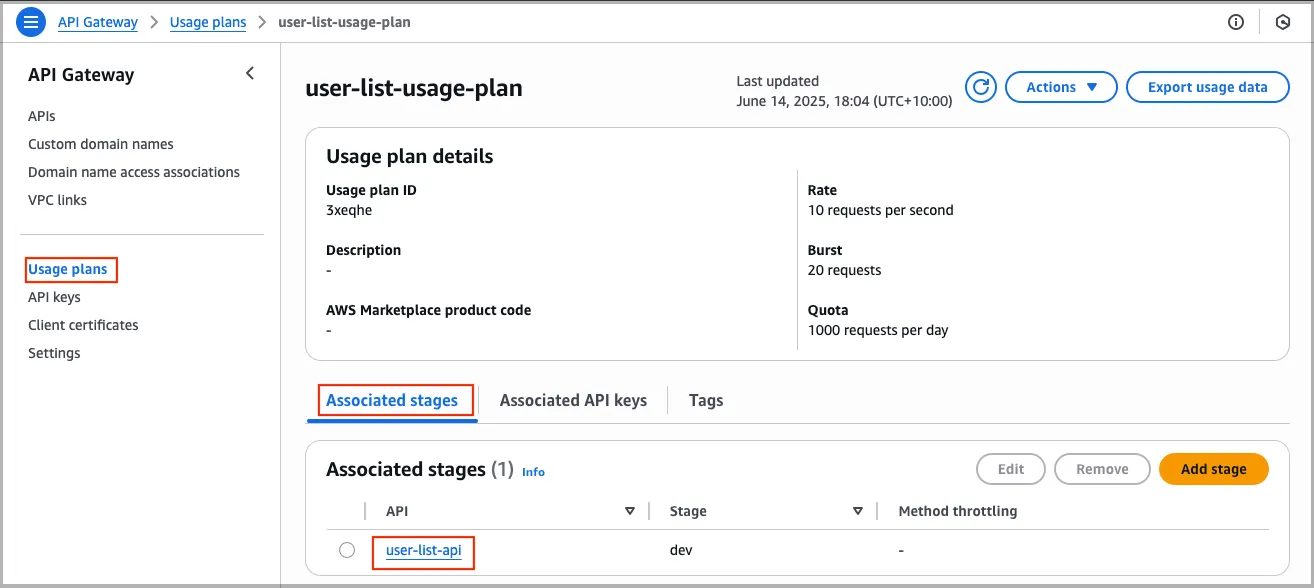Viewport: 1314px width, 588px height.
Task: Sort by the Stage column arrow
Action: [858, 511]
